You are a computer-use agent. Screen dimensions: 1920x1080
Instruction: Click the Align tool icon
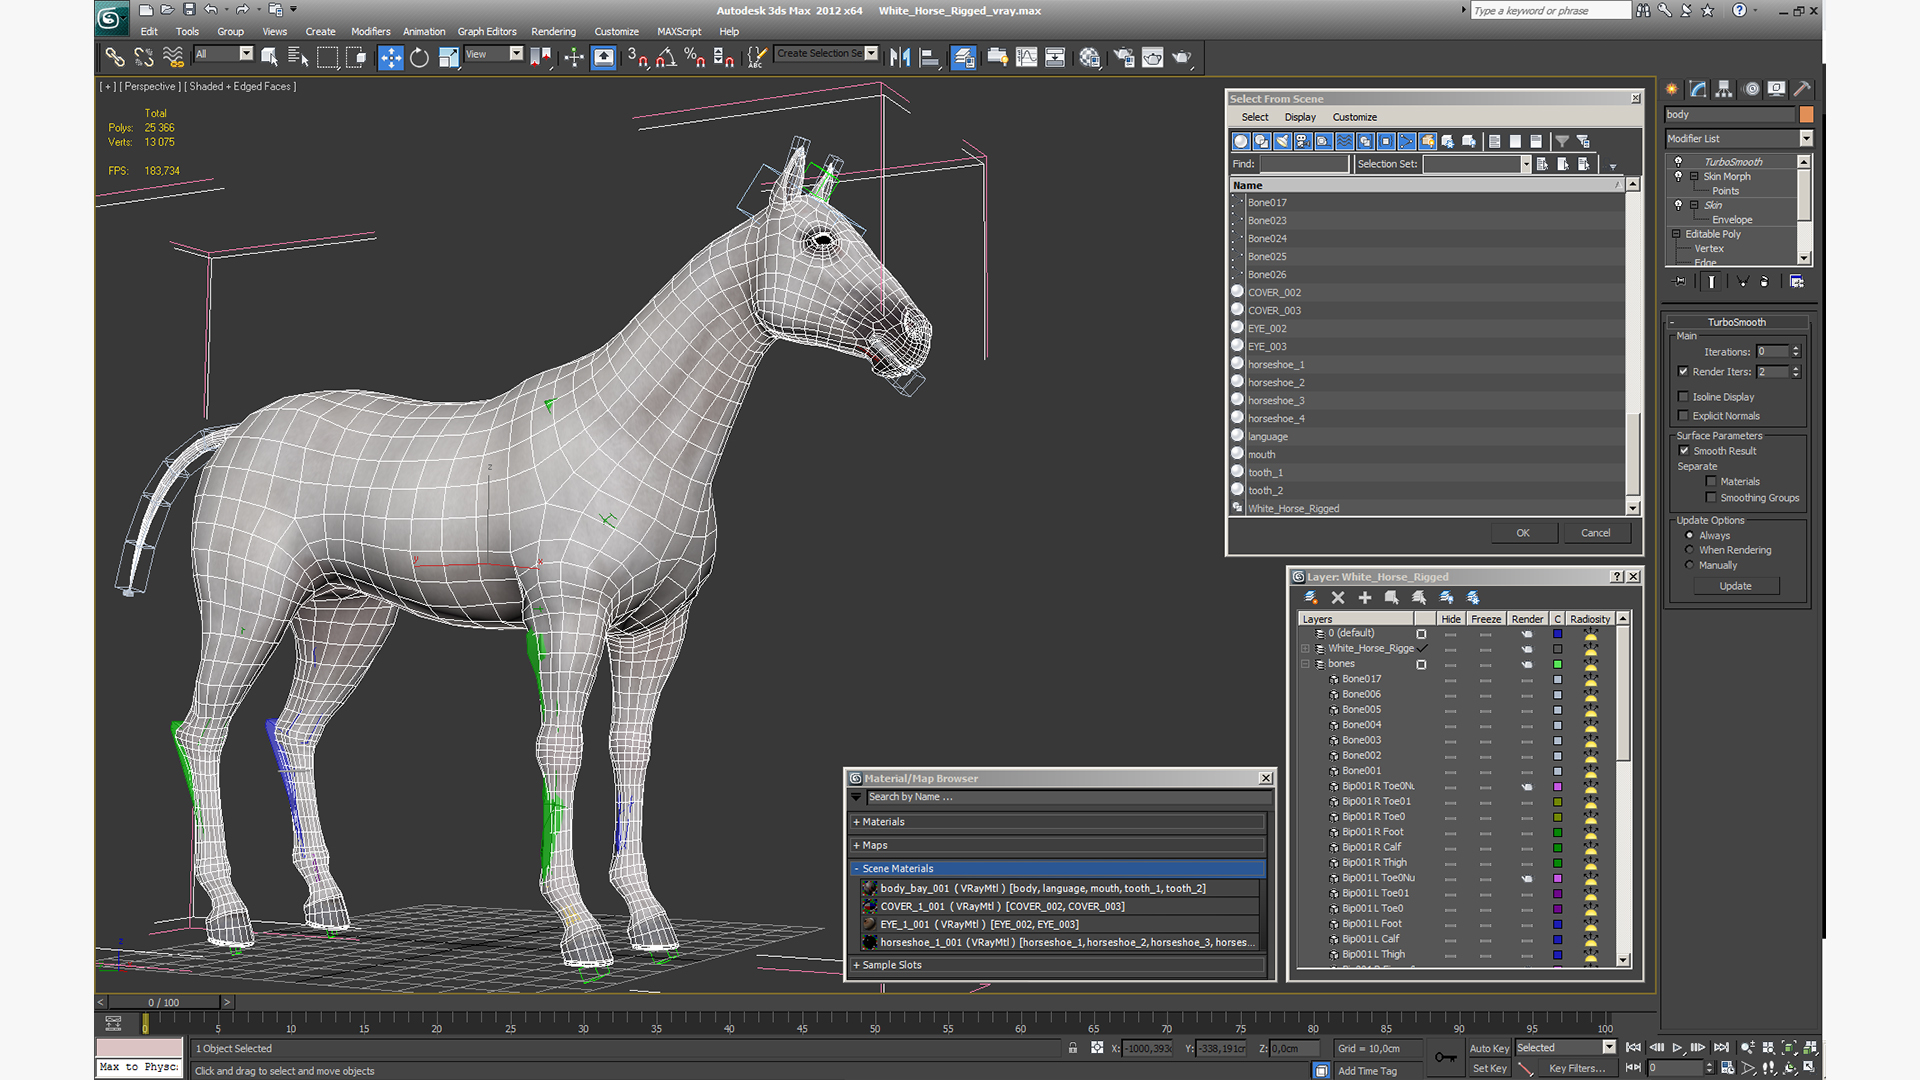(929, 57)
